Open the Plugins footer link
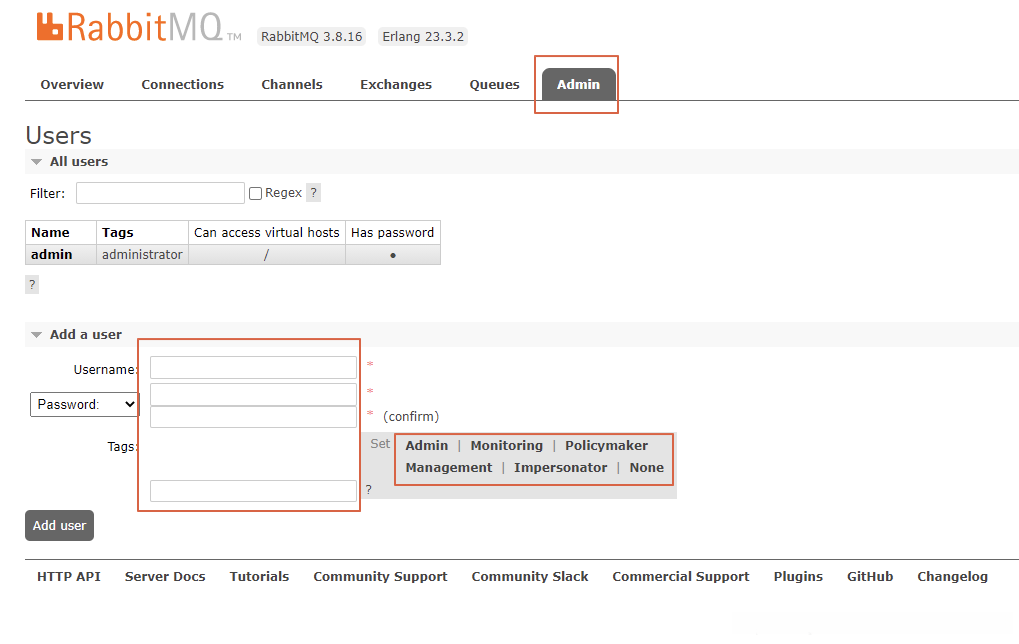 [798, 576]
